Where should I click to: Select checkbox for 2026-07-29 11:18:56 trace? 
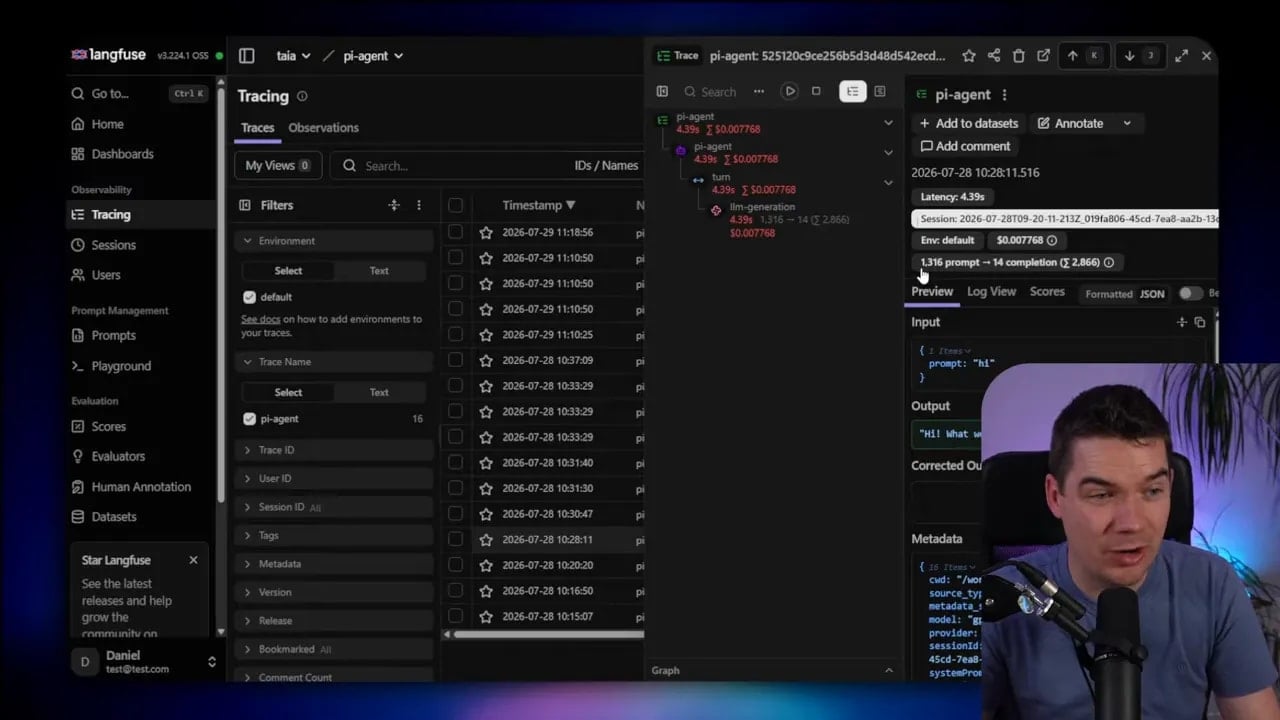pyautogui.click(x=455, y=232)
